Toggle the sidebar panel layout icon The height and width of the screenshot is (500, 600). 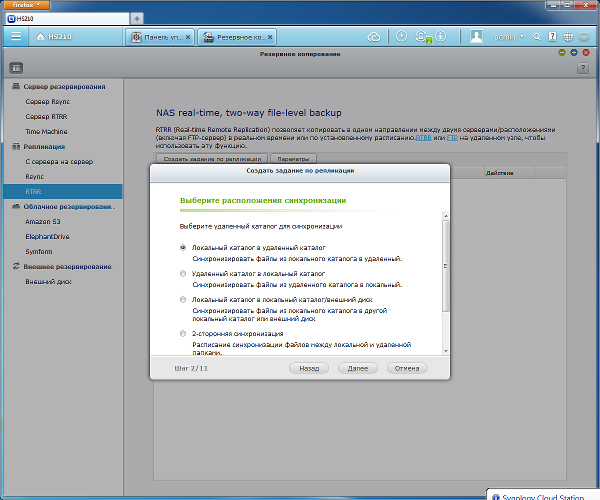click(16, 68)
